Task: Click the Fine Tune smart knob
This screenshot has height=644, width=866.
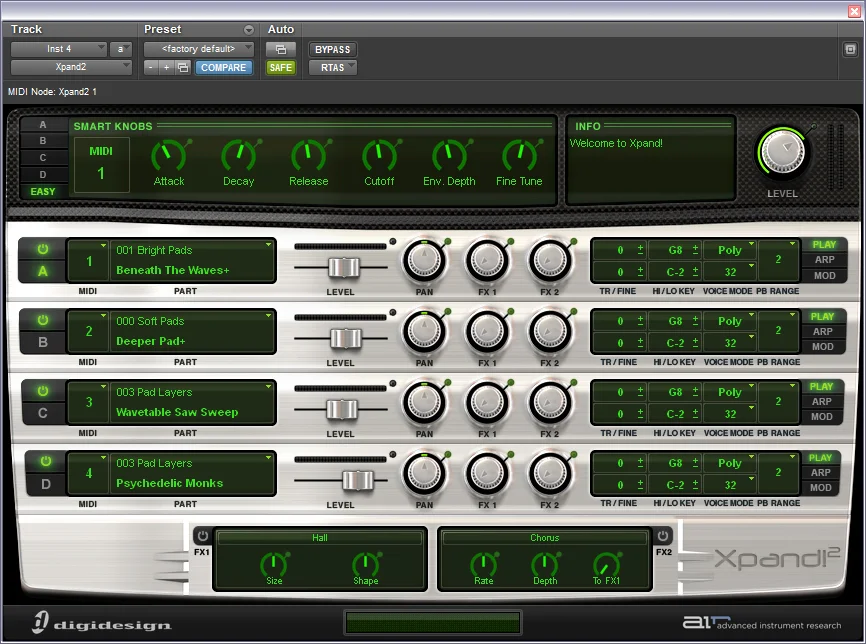Action: click(x=519, y=157)
